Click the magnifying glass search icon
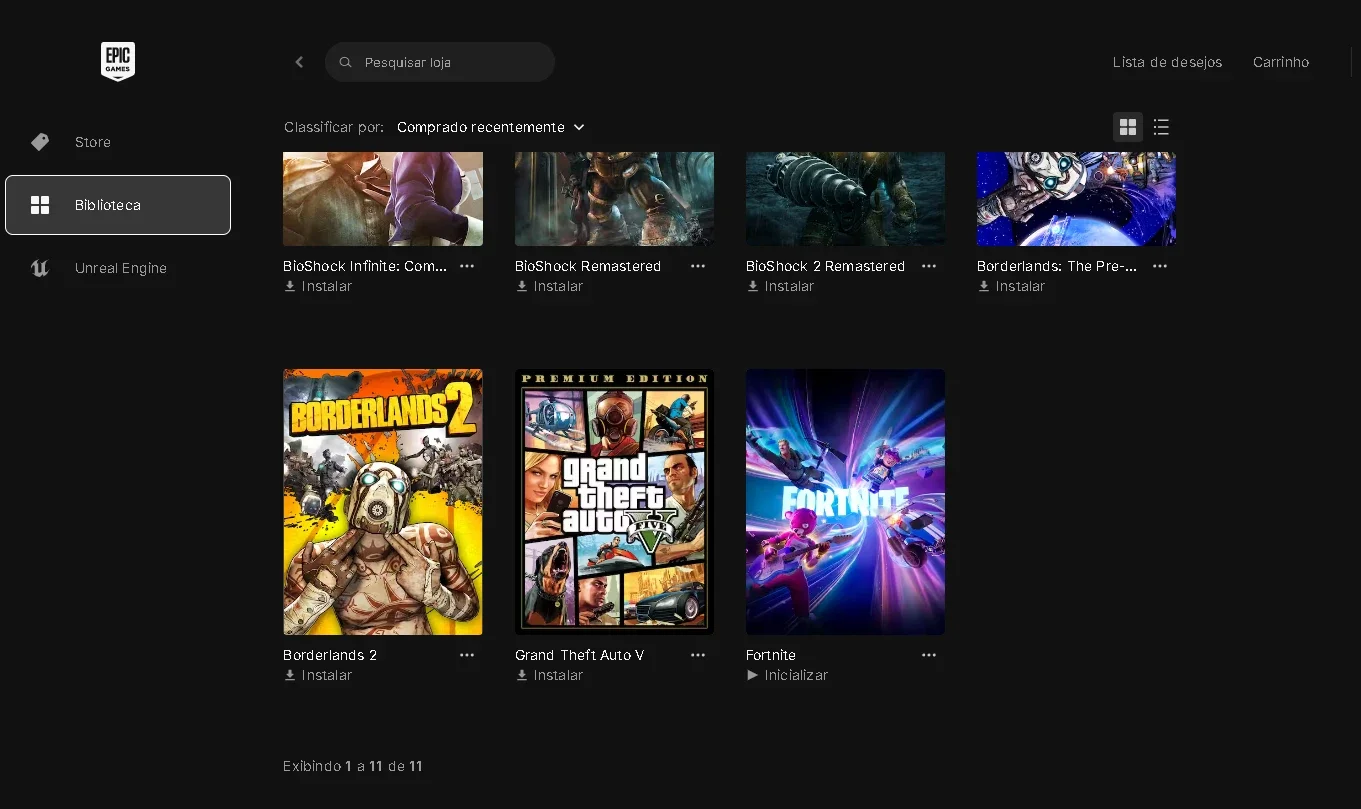 346,62
